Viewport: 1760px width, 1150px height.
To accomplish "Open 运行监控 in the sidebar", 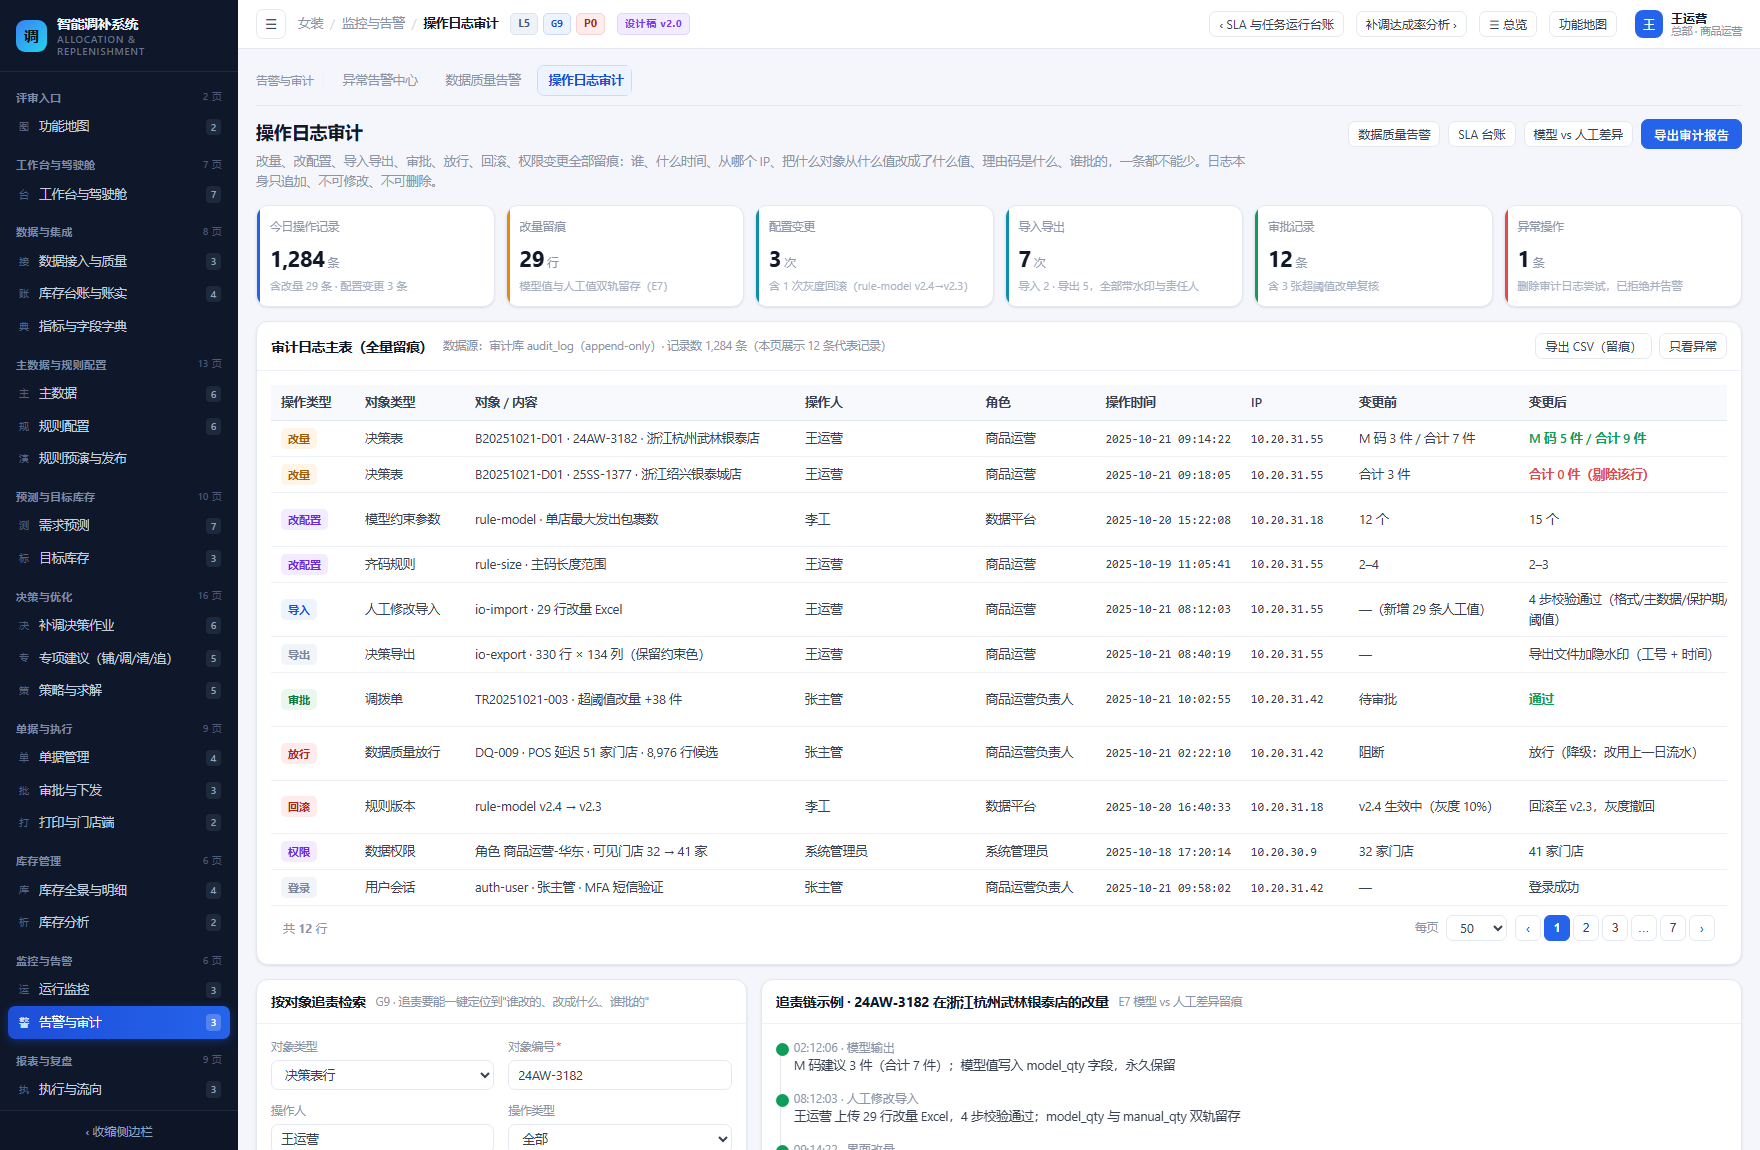I will [119, 989].
